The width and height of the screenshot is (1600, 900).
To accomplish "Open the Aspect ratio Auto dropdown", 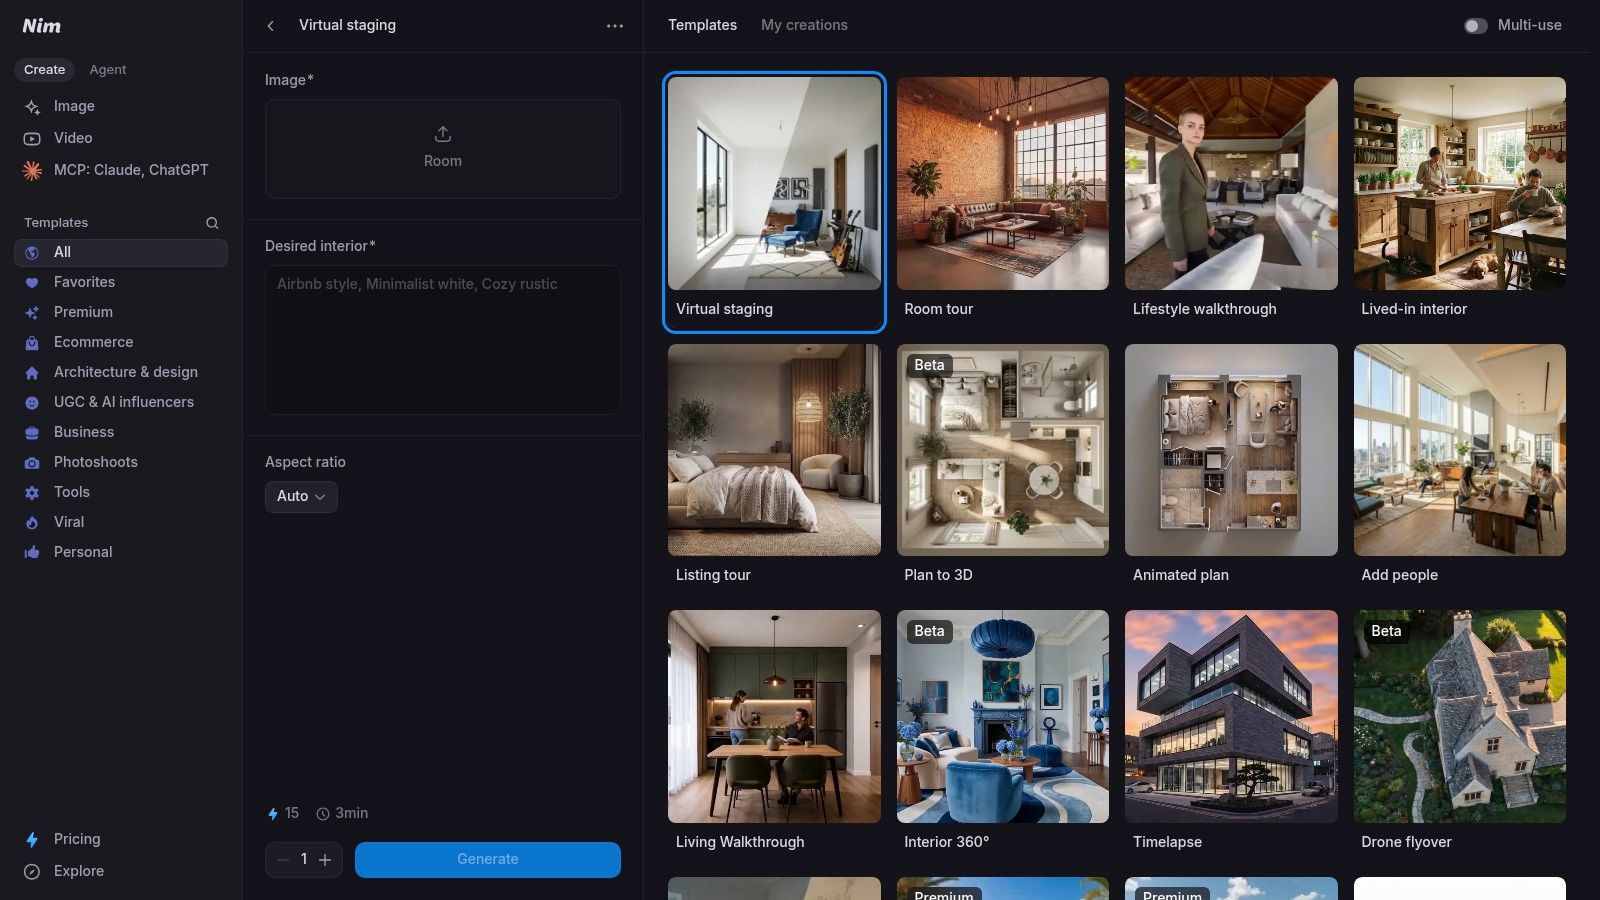I will click(x=301, y=497).
